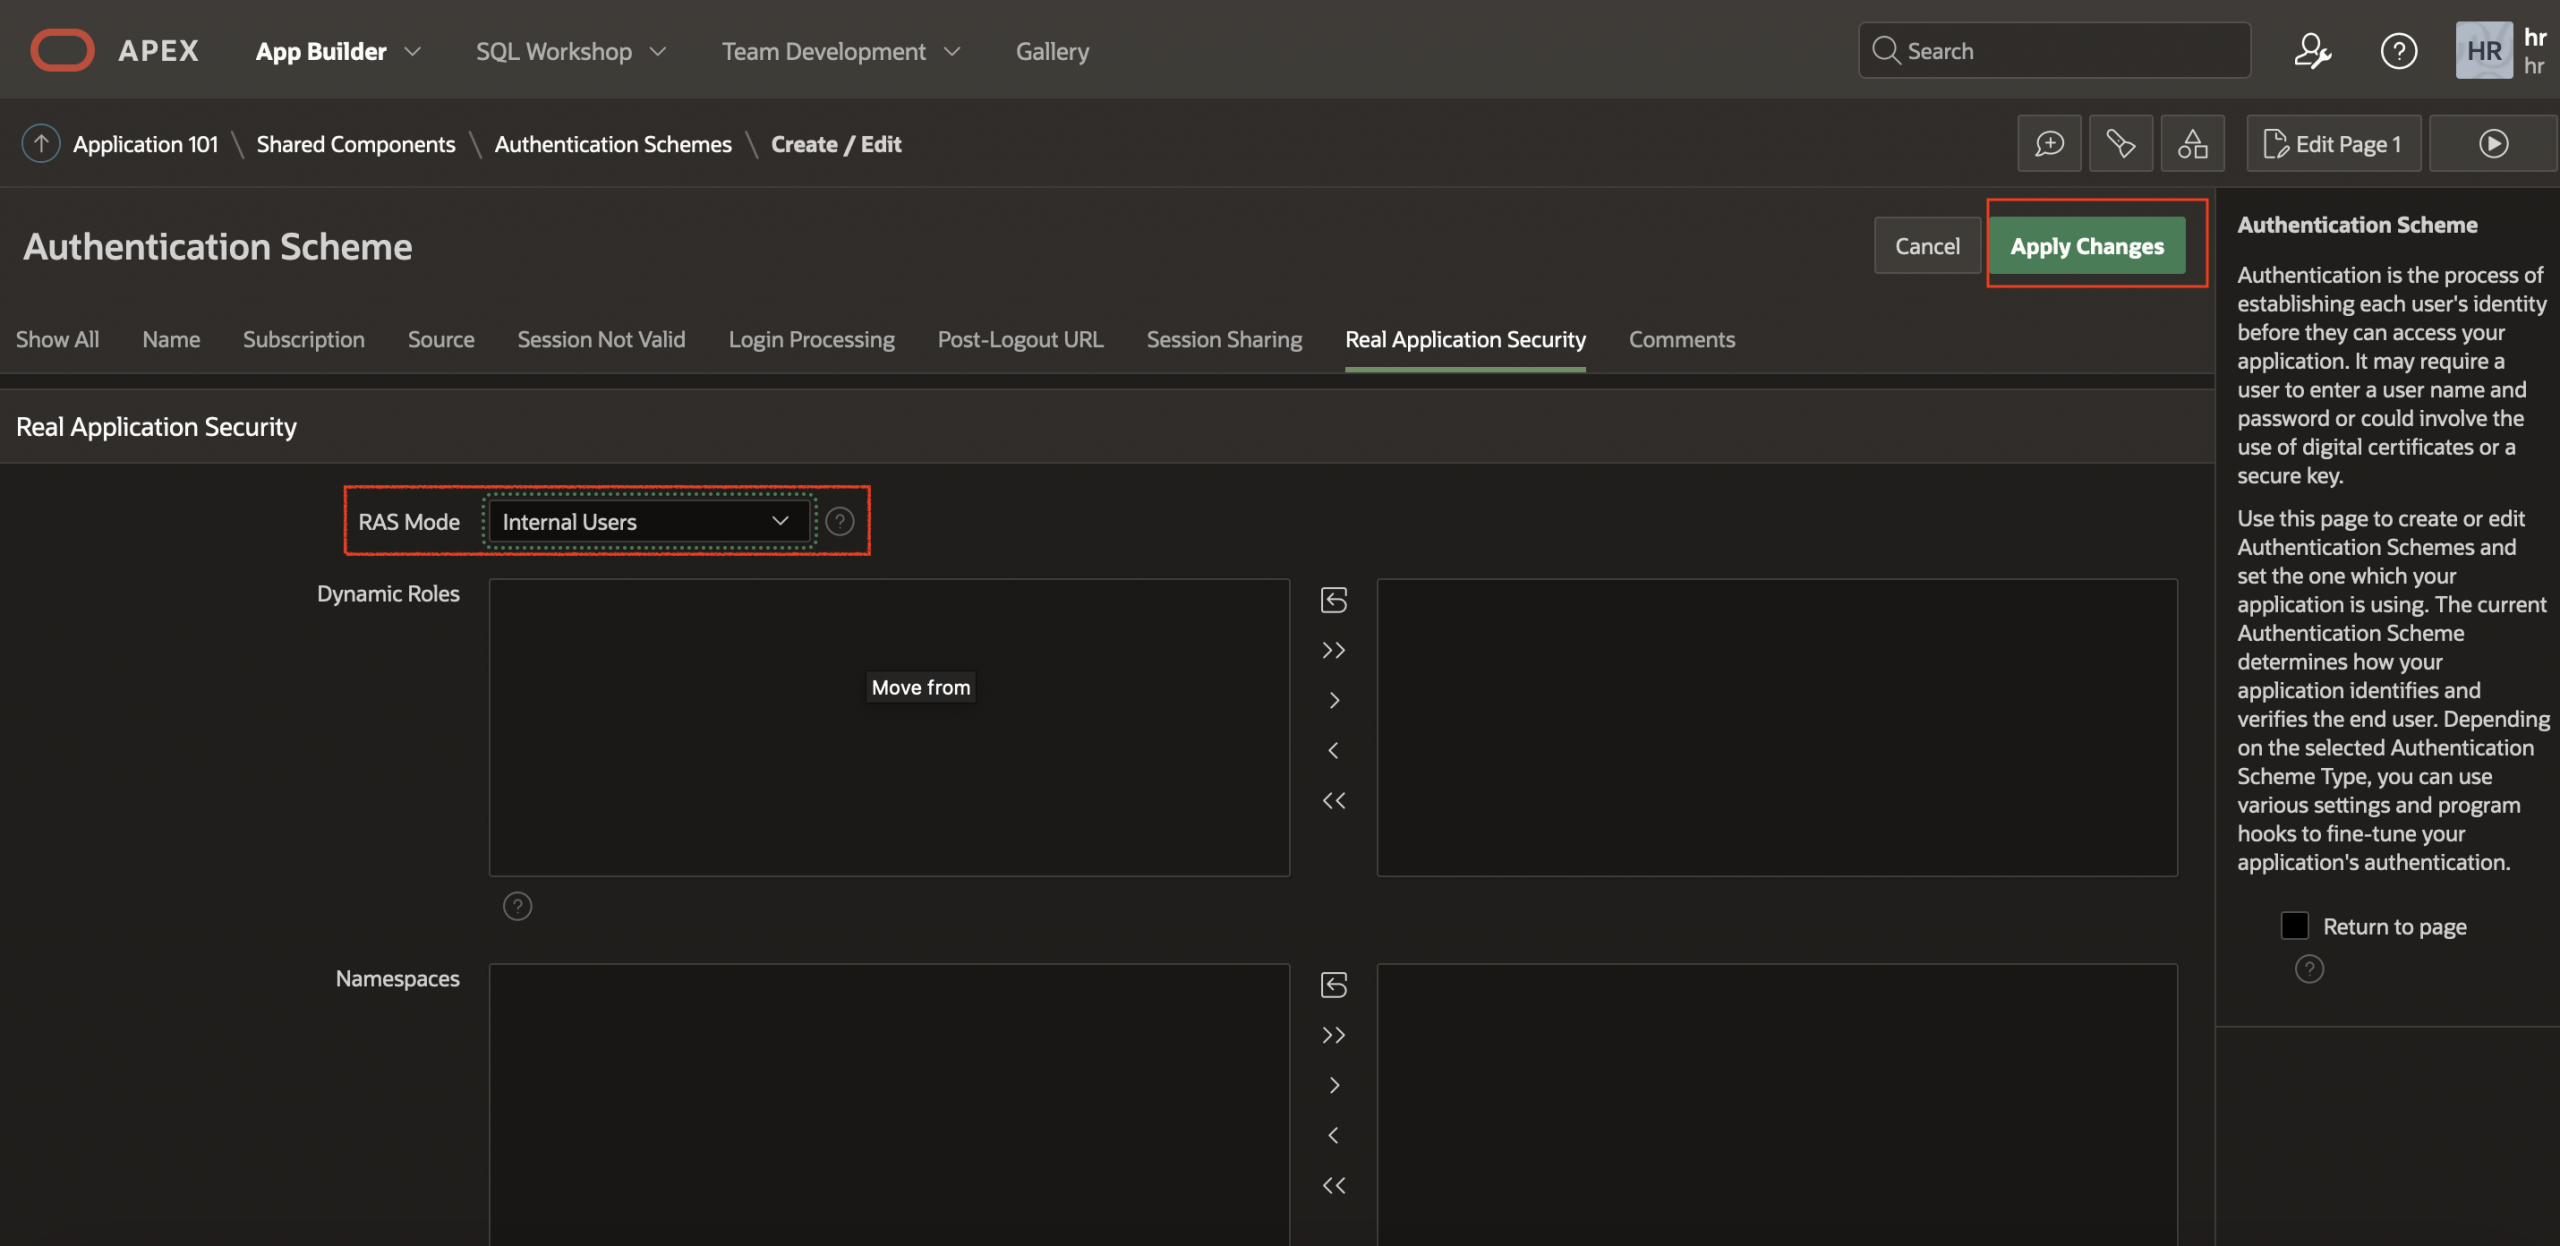Open the RAS Mode dropdown
2560x1246 pixels.
pyautogui.click(x=648, y=521)
